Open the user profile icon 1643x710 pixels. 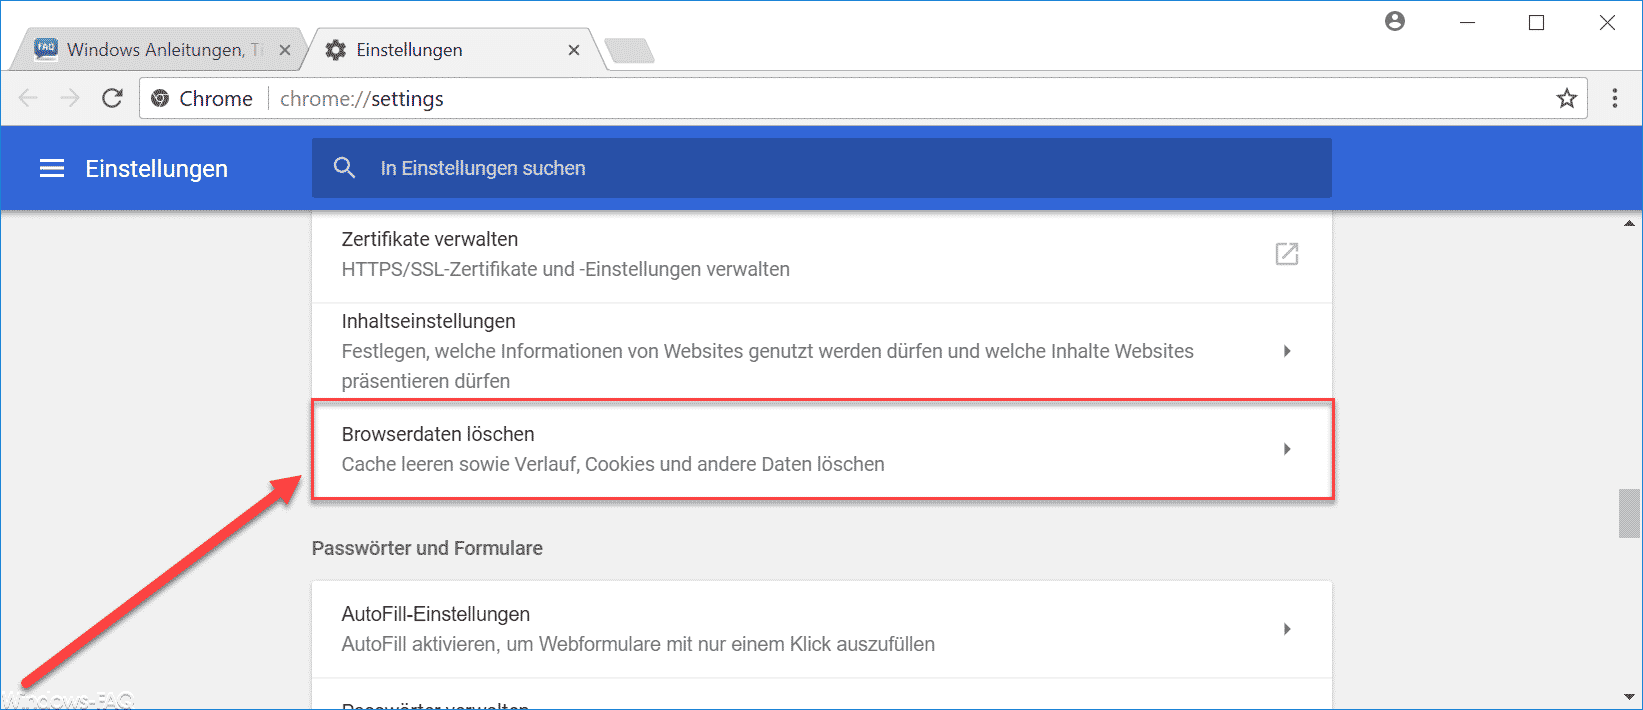pos(1395,21)
